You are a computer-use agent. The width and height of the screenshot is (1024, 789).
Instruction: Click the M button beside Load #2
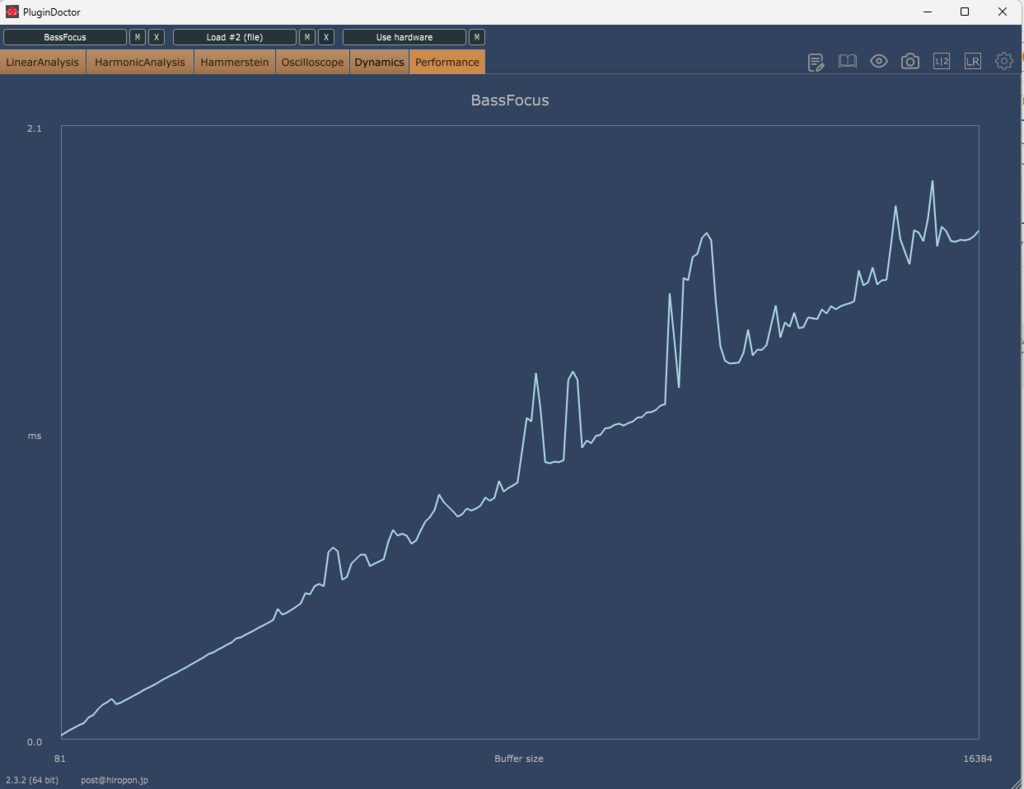307,37
